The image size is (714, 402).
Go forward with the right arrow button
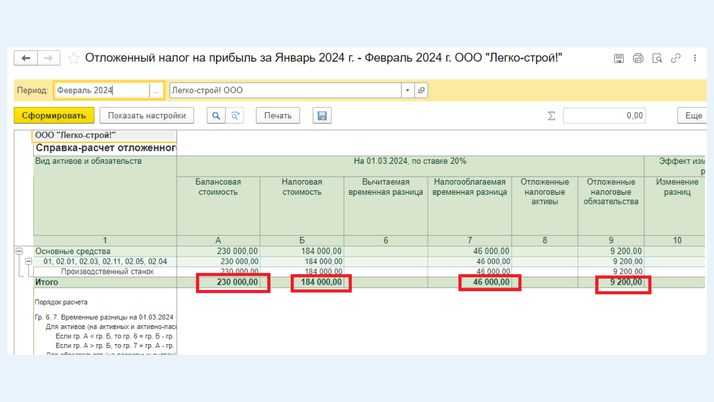(48, 58)
